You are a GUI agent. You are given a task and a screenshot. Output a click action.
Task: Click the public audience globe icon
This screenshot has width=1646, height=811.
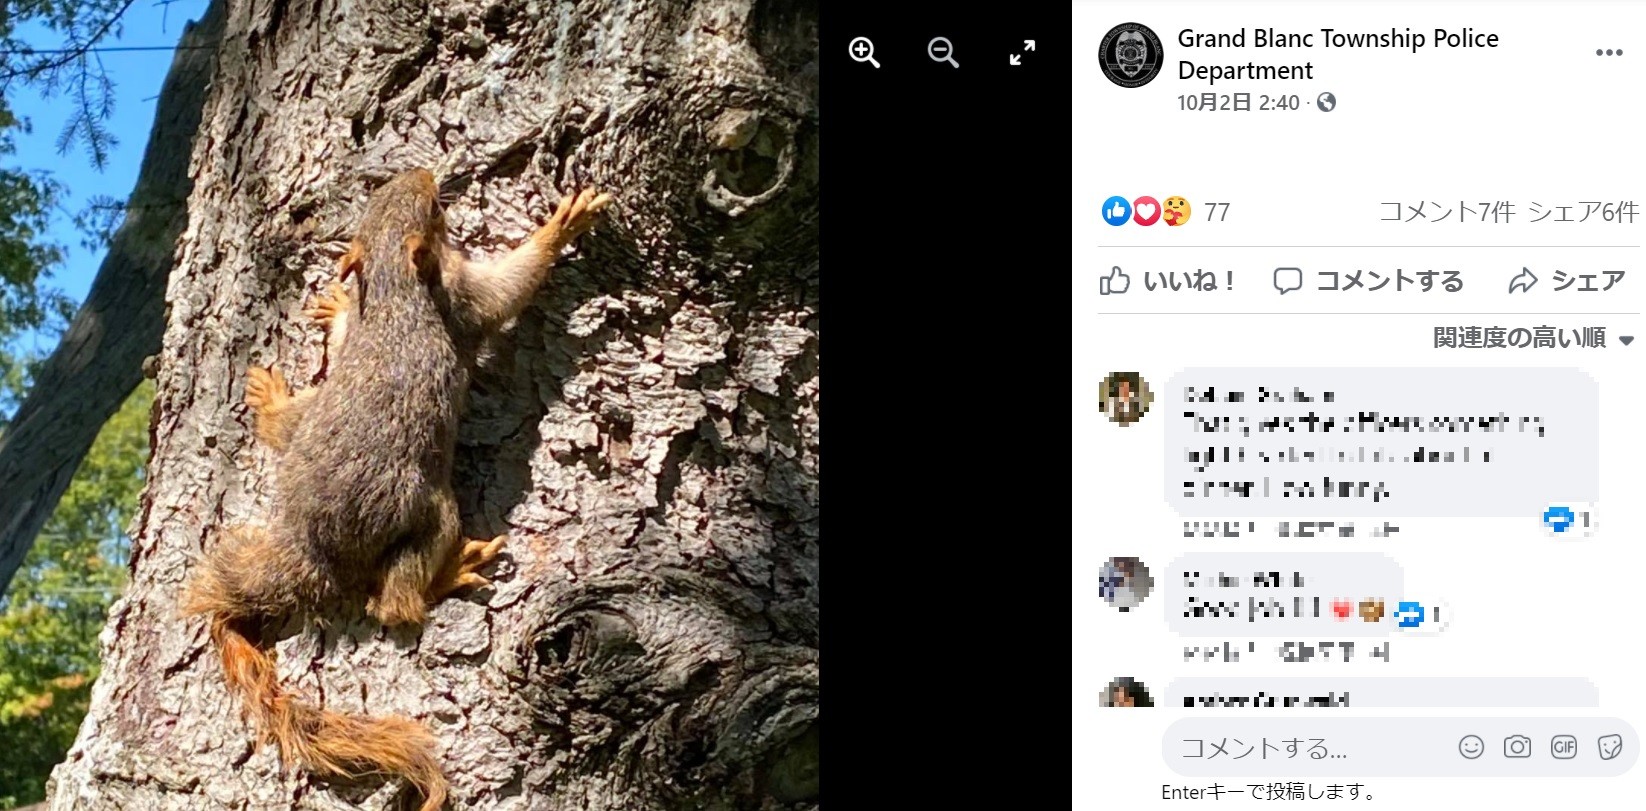pyautogui.click(x=1326, y=102)
